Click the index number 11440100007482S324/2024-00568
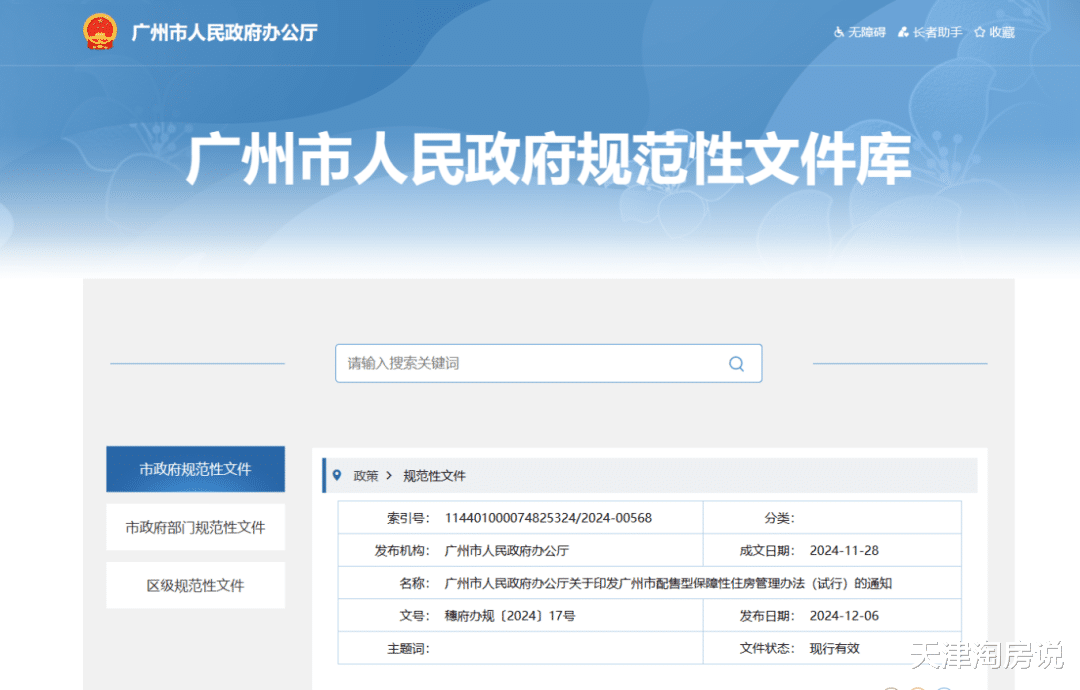This screenshot has height=690, width=1080. (548, 518)
